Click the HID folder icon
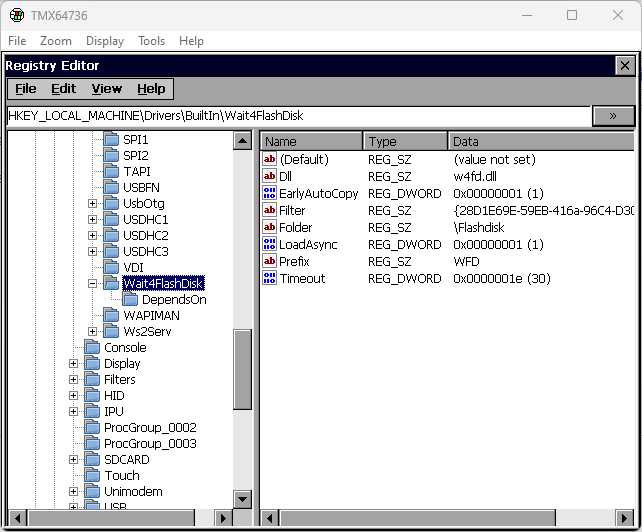Screen dimensions: 642x532 [x=92, y=396]
